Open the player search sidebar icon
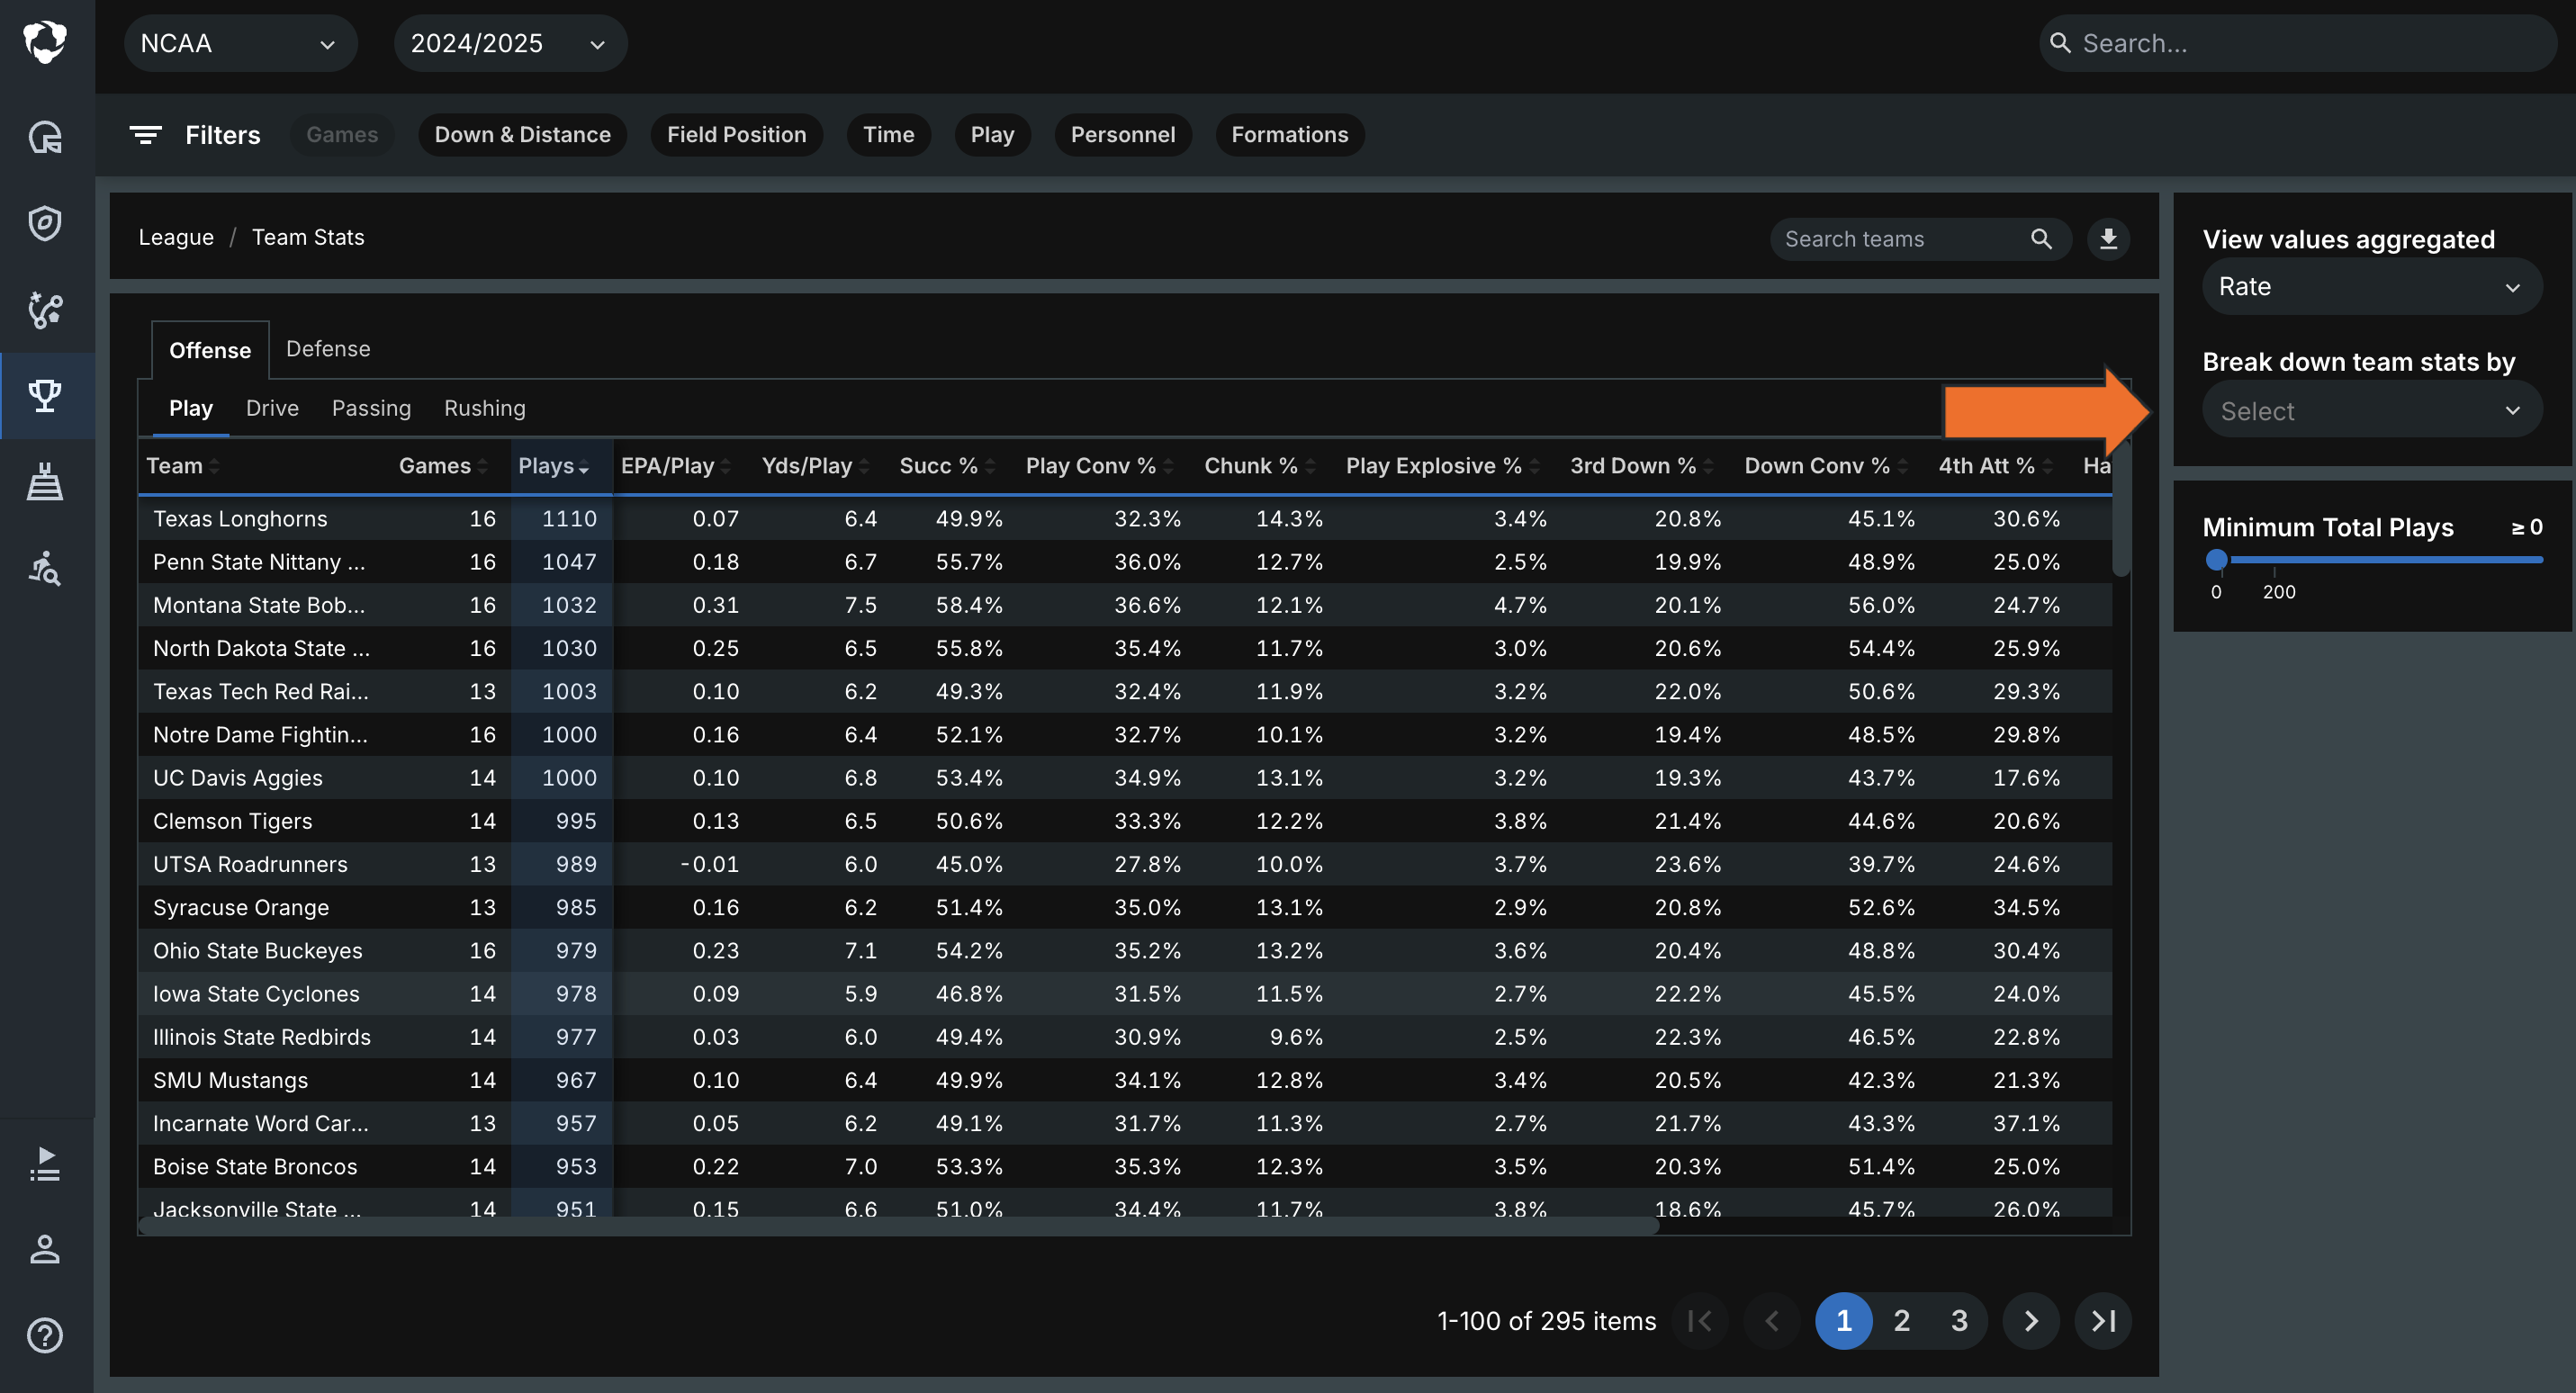Screen dimensions: 2576x1393 click(x=45, y=568)
